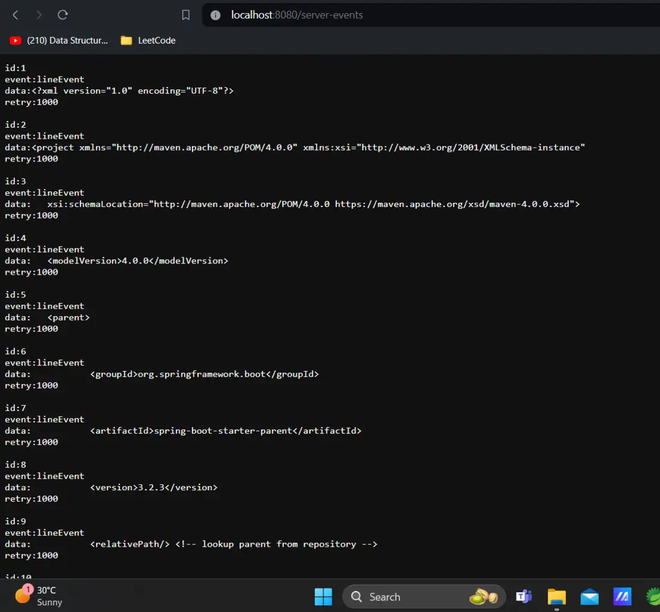
Task: Open the Mail app on the taskbar
Action: 589,596
